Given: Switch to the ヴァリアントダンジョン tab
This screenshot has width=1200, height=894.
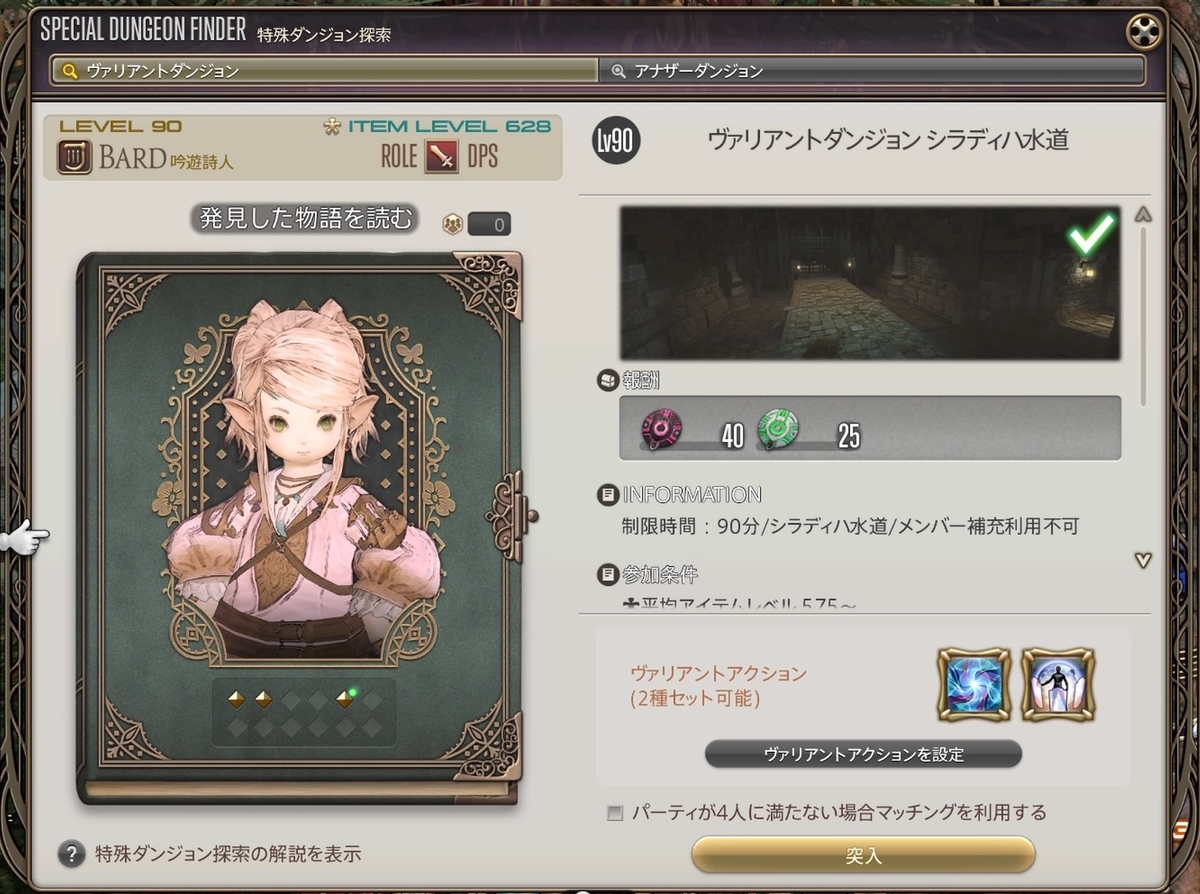Looking at the screenshot, I should tap(325, 71).
